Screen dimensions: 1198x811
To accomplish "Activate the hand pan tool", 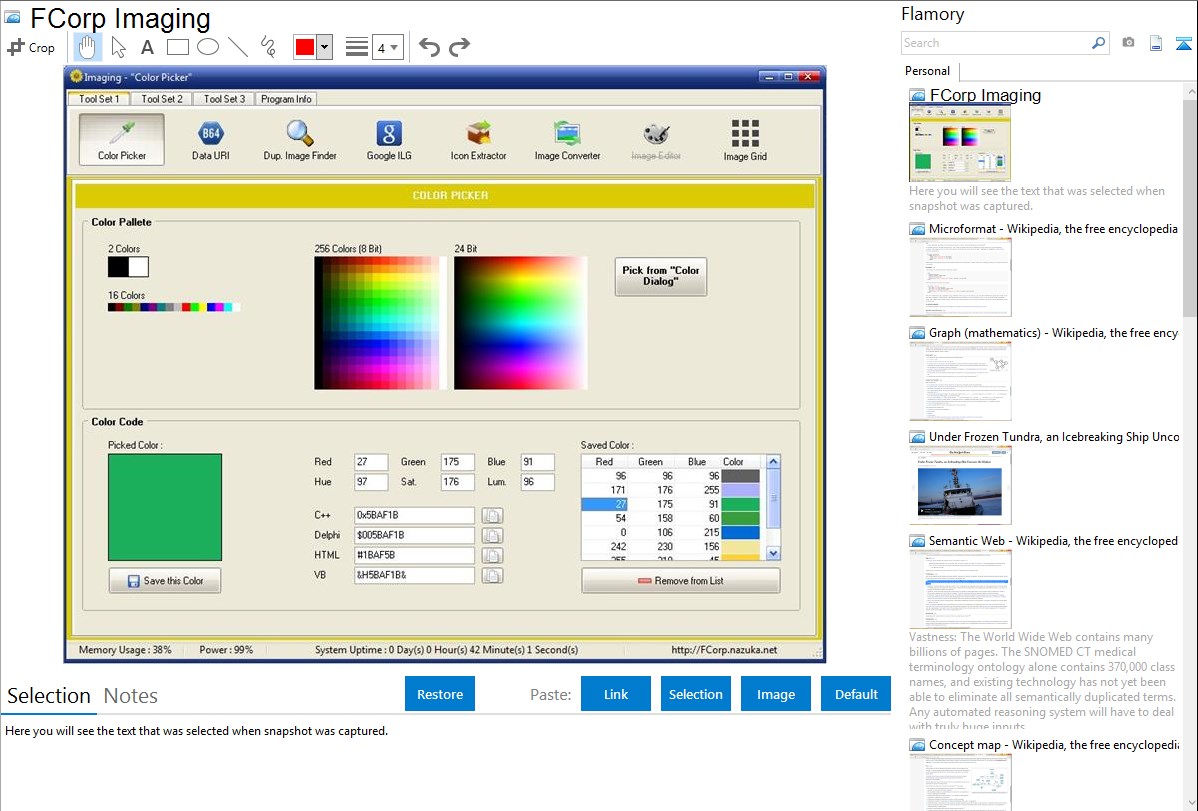I will point(88,47).
